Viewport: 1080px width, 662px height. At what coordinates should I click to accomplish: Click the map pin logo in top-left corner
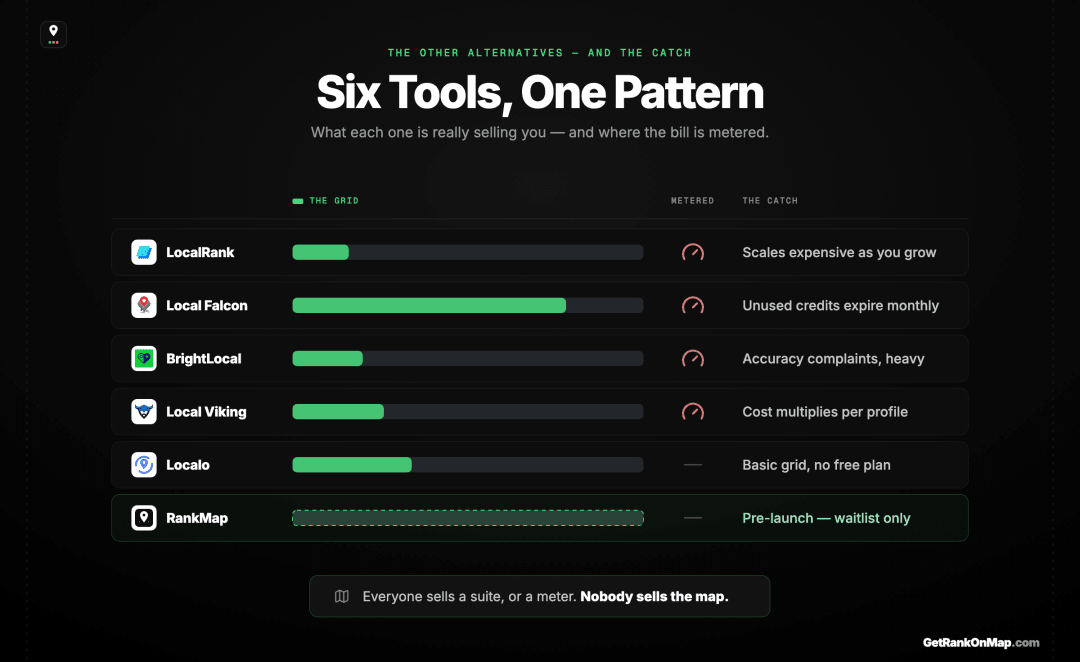(53, 34)
